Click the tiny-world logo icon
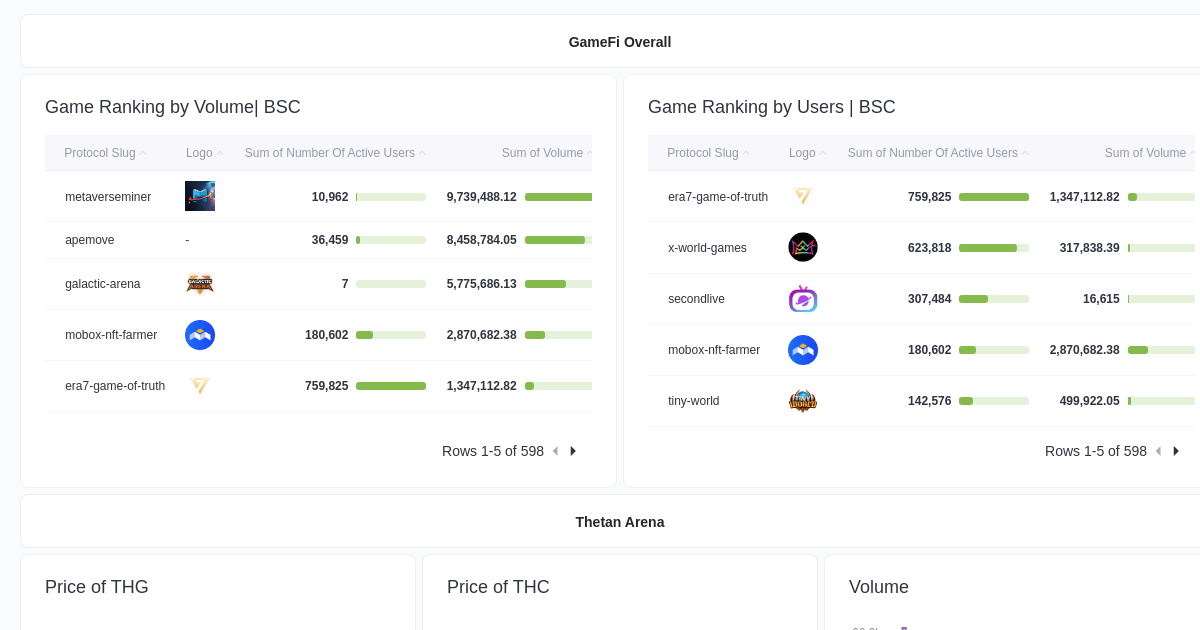The width and height of the screenshot is (1200, 630). [803, 401]
